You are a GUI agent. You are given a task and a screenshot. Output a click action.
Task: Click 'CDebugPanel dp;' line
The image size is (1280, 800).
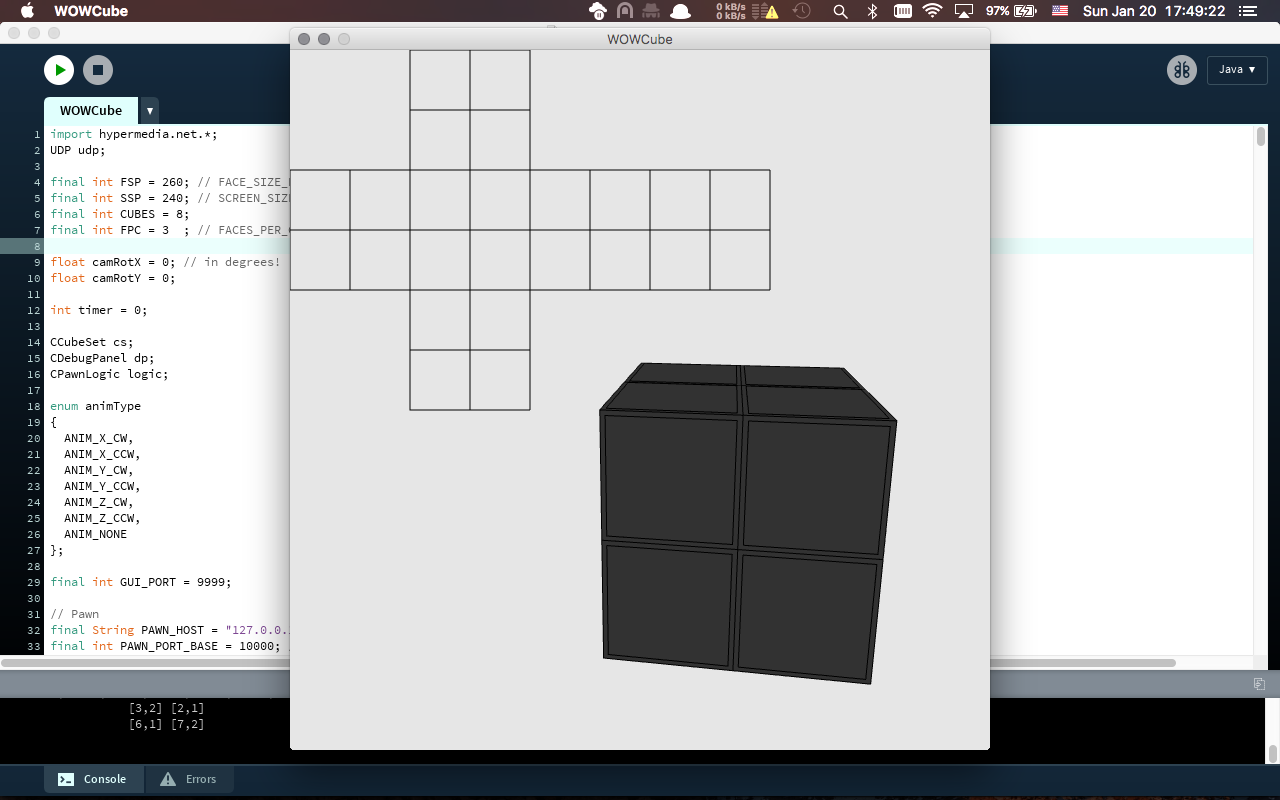tap(102, 358)
